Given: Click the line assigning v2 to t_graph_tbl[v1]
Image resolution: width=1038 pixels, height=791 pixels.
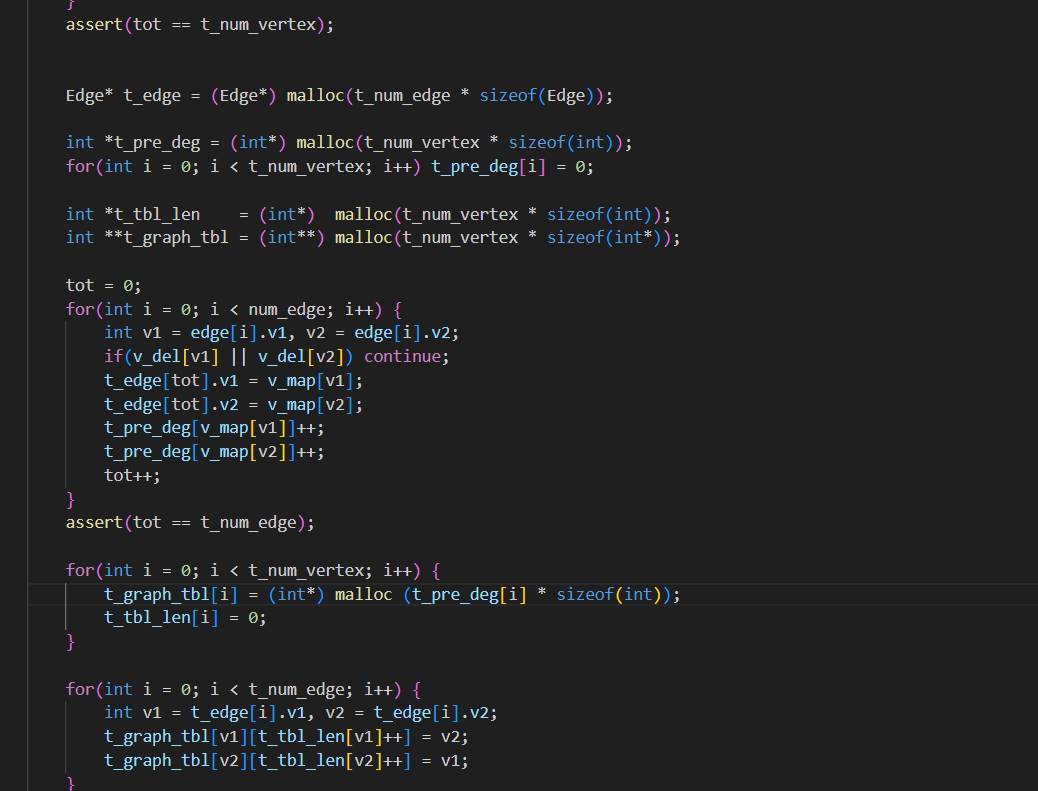Looking at the screenshot, I should pos(286,736).
